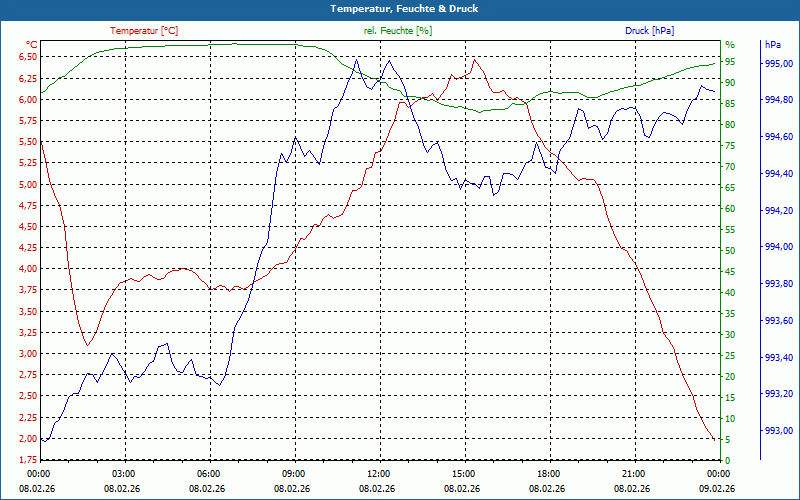Click pressure axis value '993,60'
800x500 pixels.
click(x=779, y=320)
